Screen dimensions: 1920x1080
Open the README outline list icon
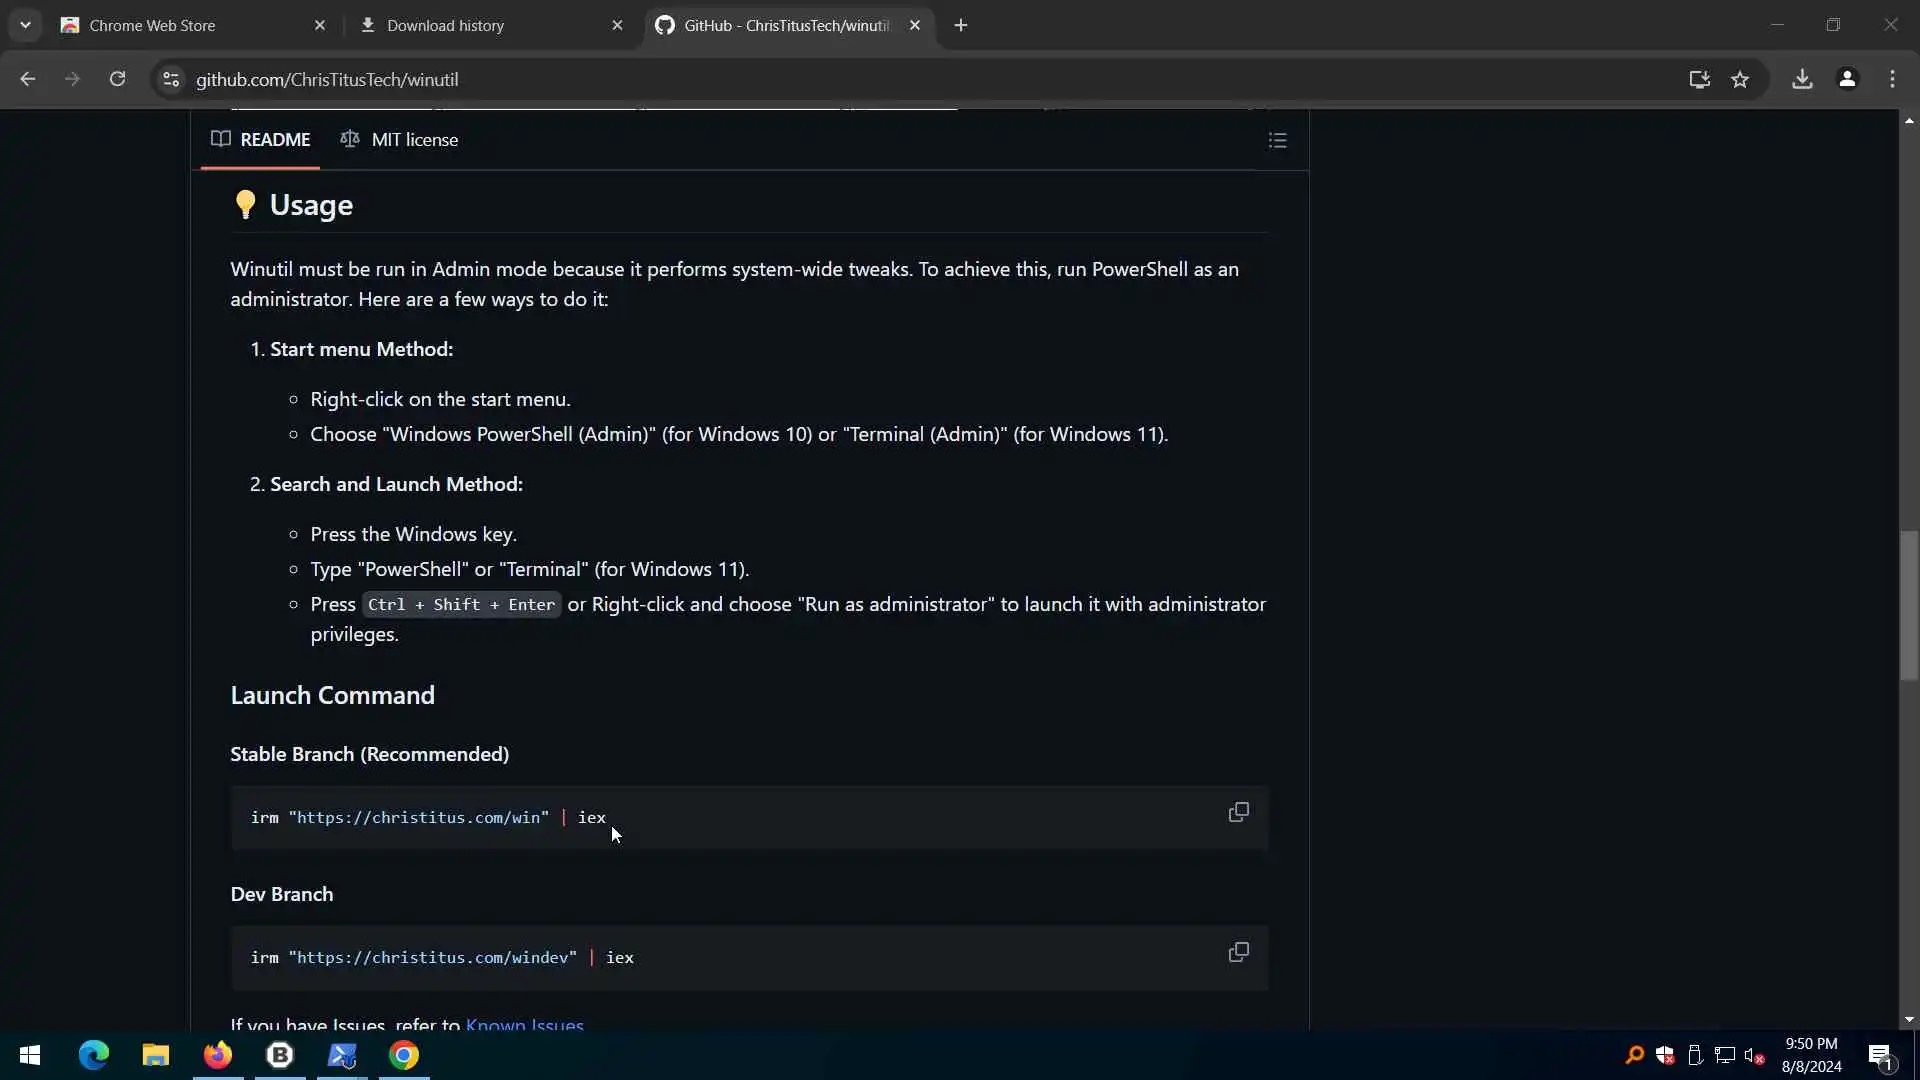click(1277, 140)
